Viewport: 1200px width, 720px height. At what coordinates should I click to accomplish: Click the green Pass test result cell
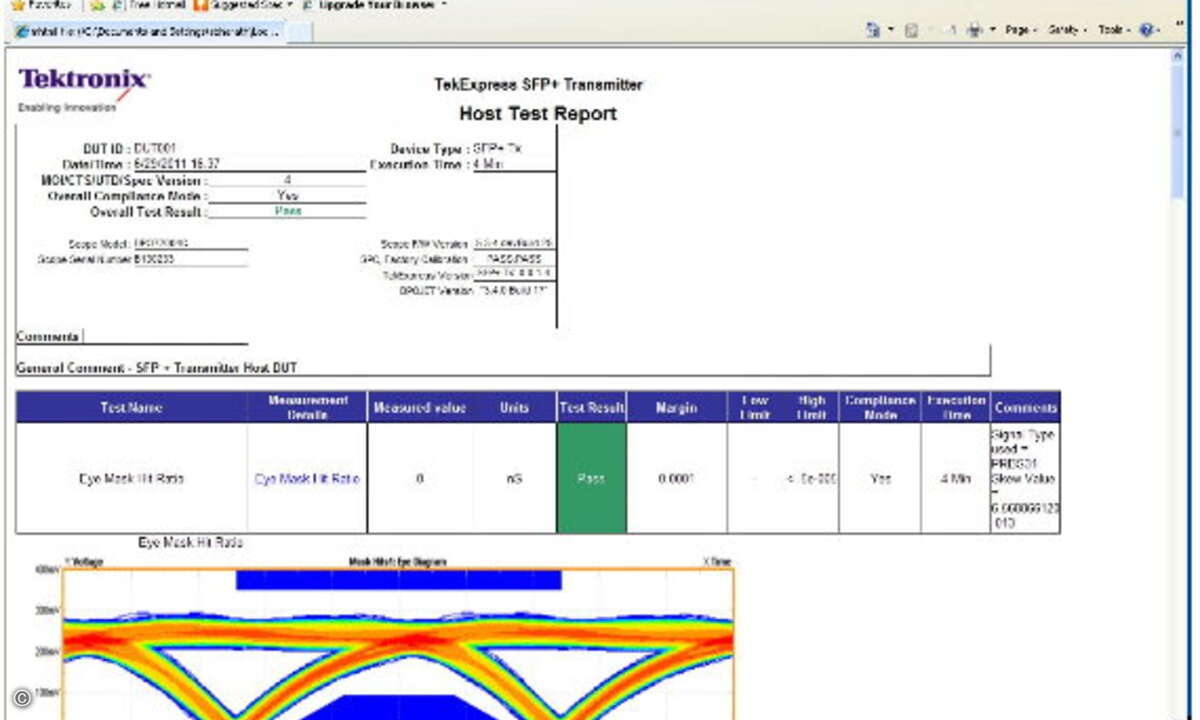coord(591,478)
